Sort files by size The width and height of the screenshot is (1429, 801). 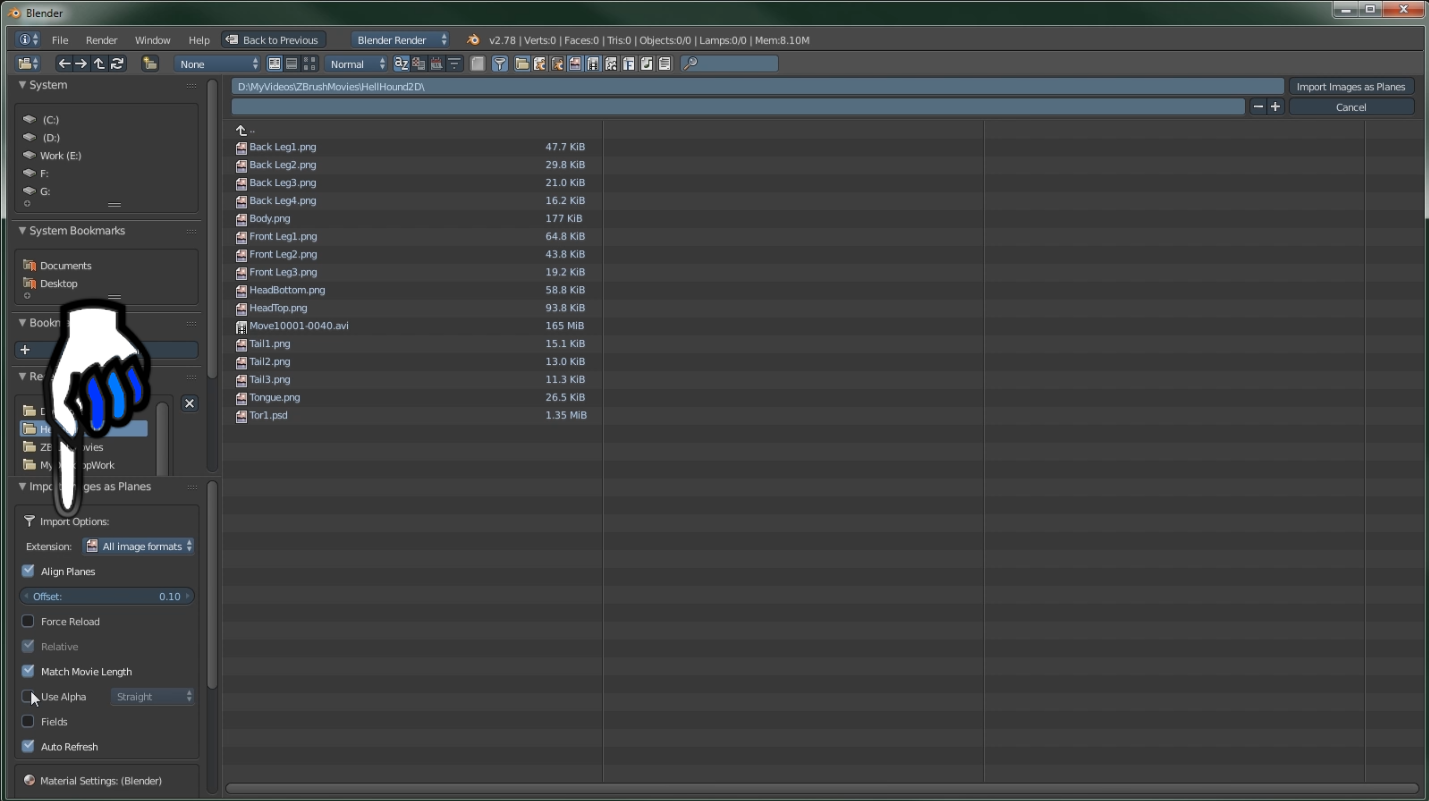(455, 64)
